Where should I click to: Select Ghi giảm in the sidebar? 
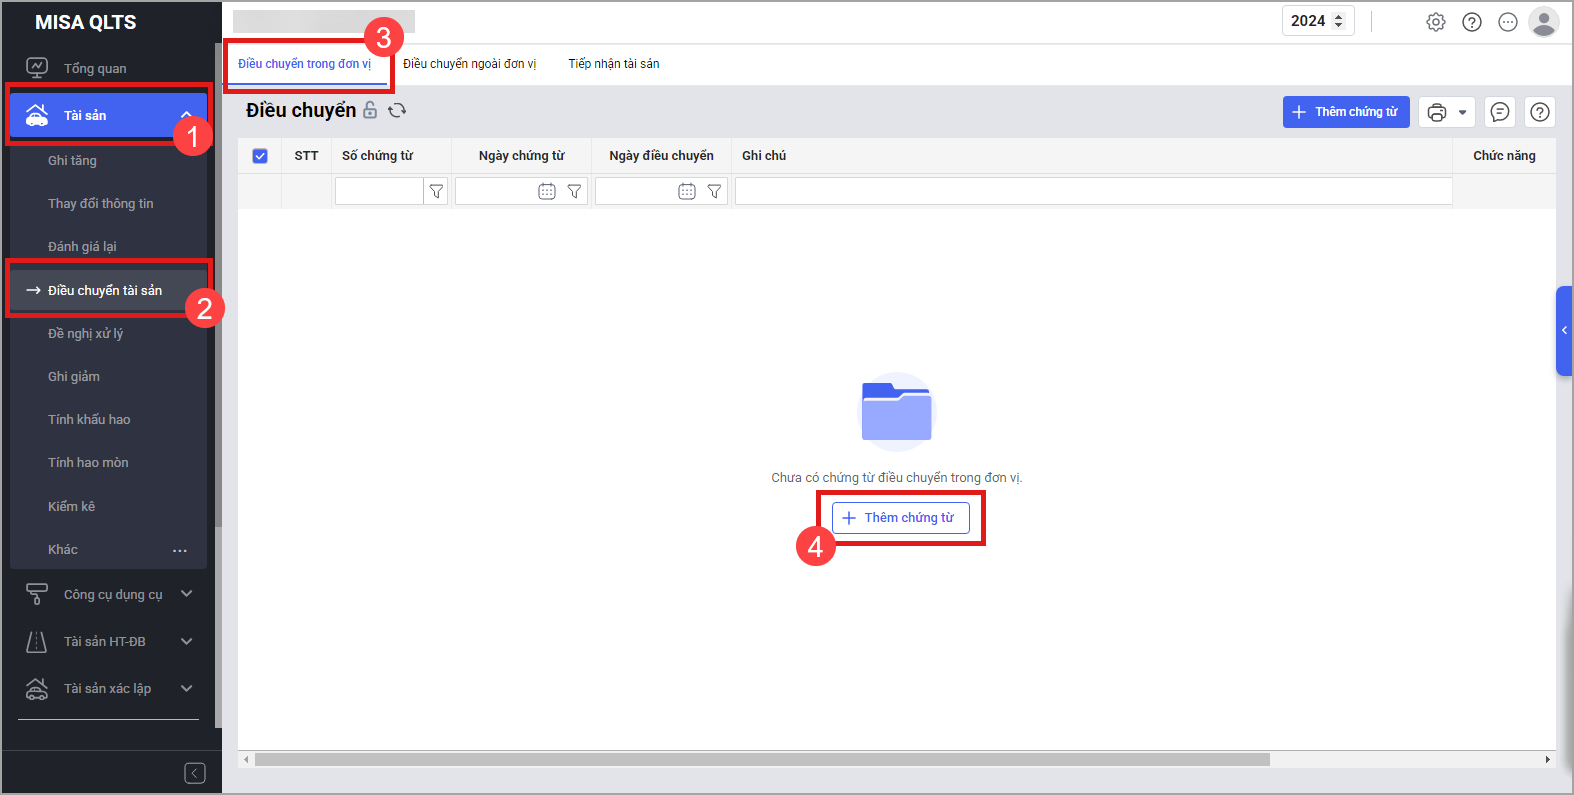pyautogui.click(x=74, y=376)
